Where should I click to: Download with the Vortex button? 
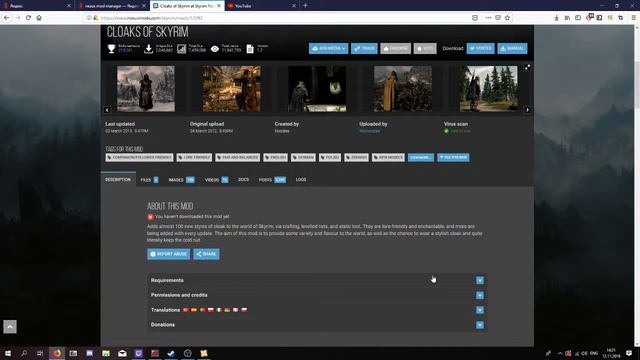(480, 49)
